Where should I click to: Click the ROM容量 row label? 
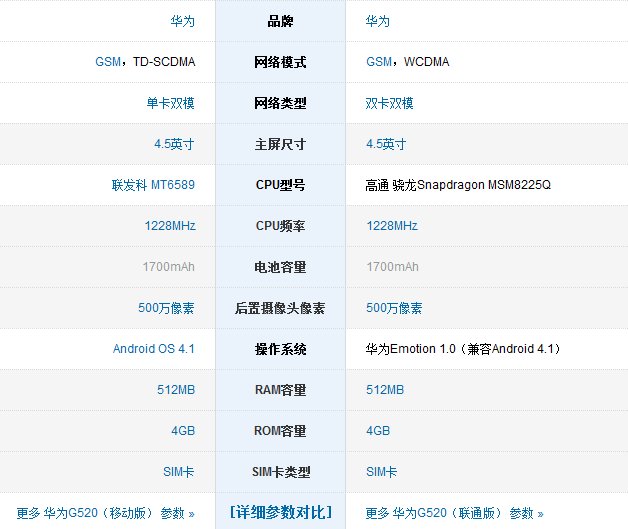tap(280, 430)
